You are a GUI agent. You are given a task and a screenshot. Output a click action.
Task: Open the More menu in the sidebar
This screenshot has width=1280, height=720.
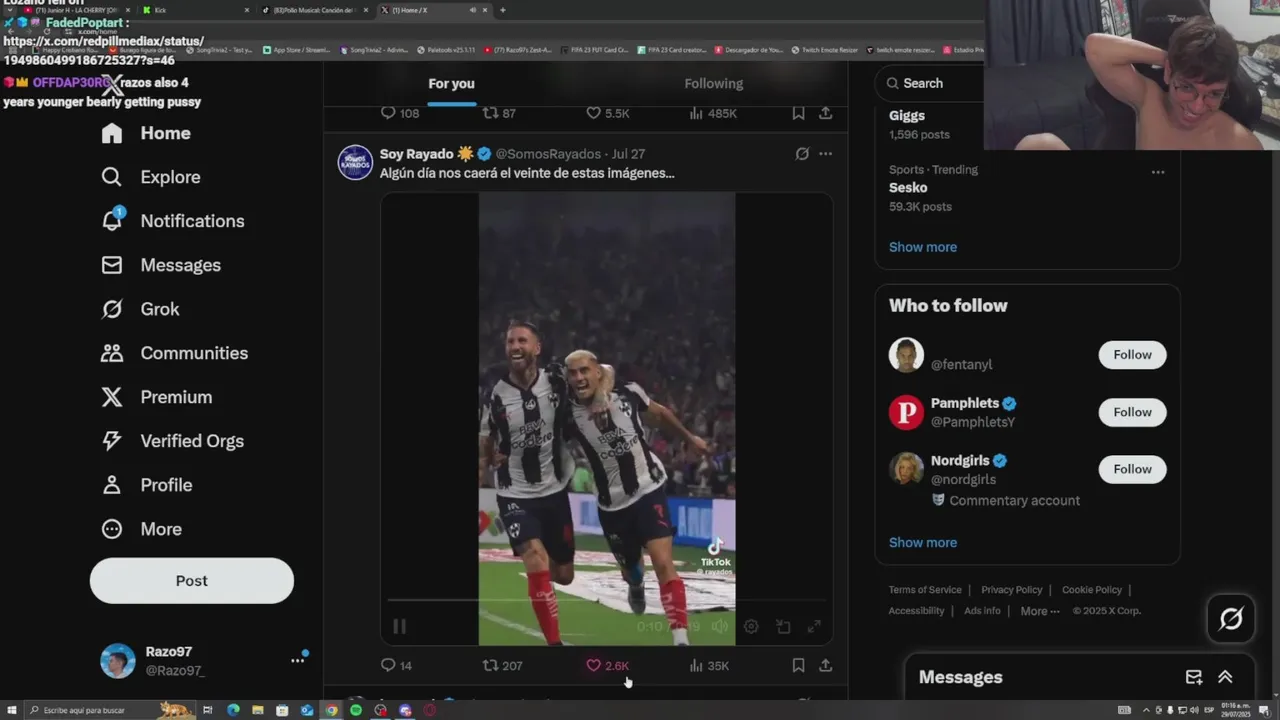click(141, 529)
